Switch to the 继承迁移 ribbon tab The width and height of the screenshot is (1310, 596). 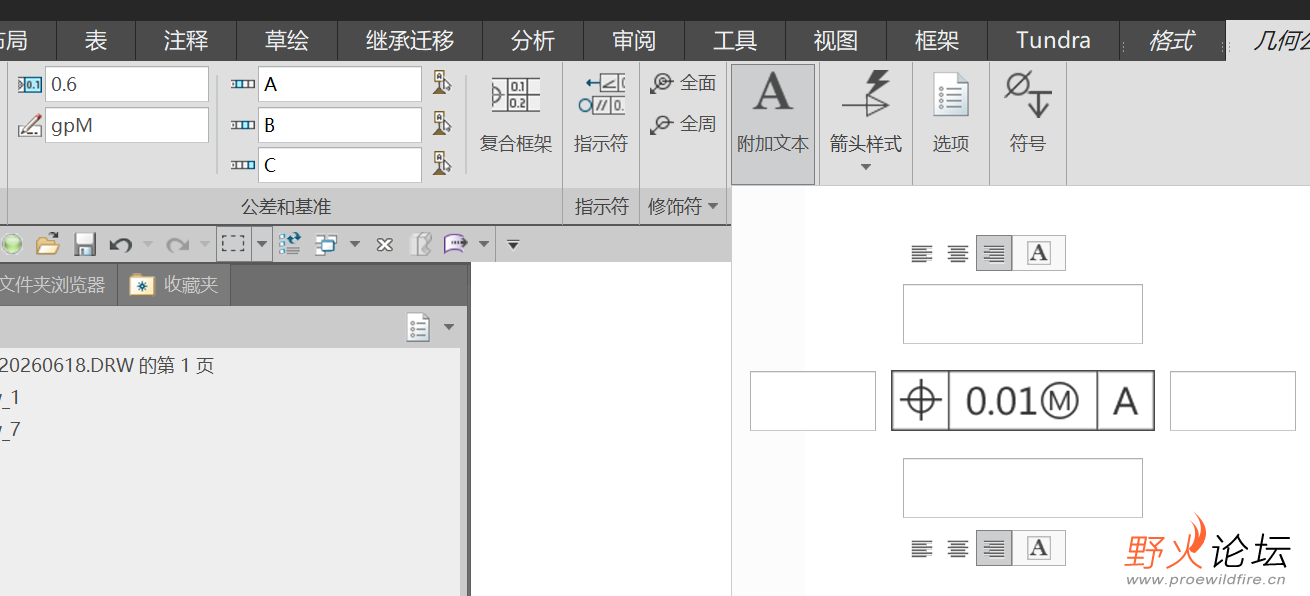coord(410,41)
